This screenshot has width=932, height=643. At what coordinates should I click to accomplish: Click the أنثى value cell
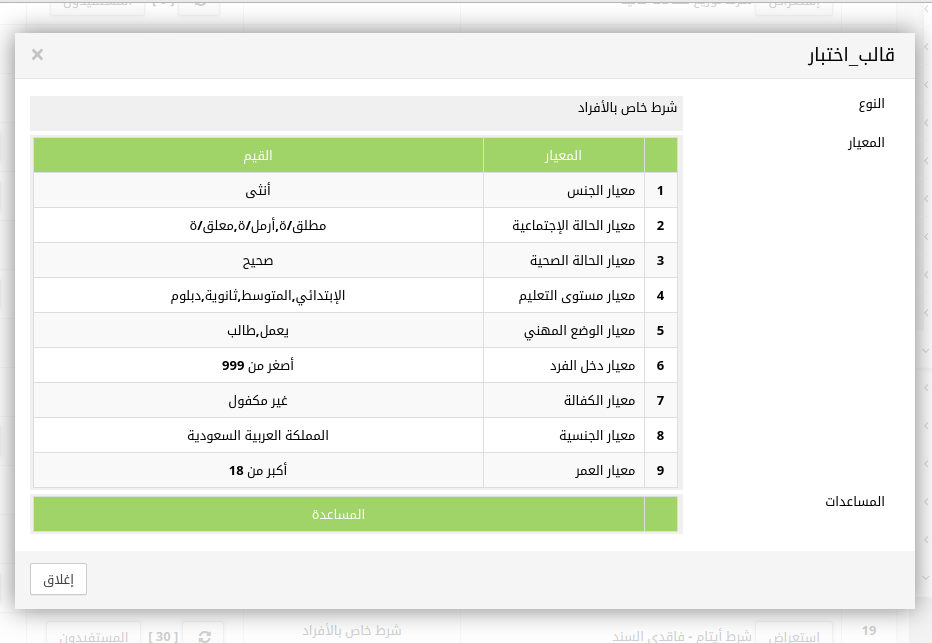click(x=258, y=190)
